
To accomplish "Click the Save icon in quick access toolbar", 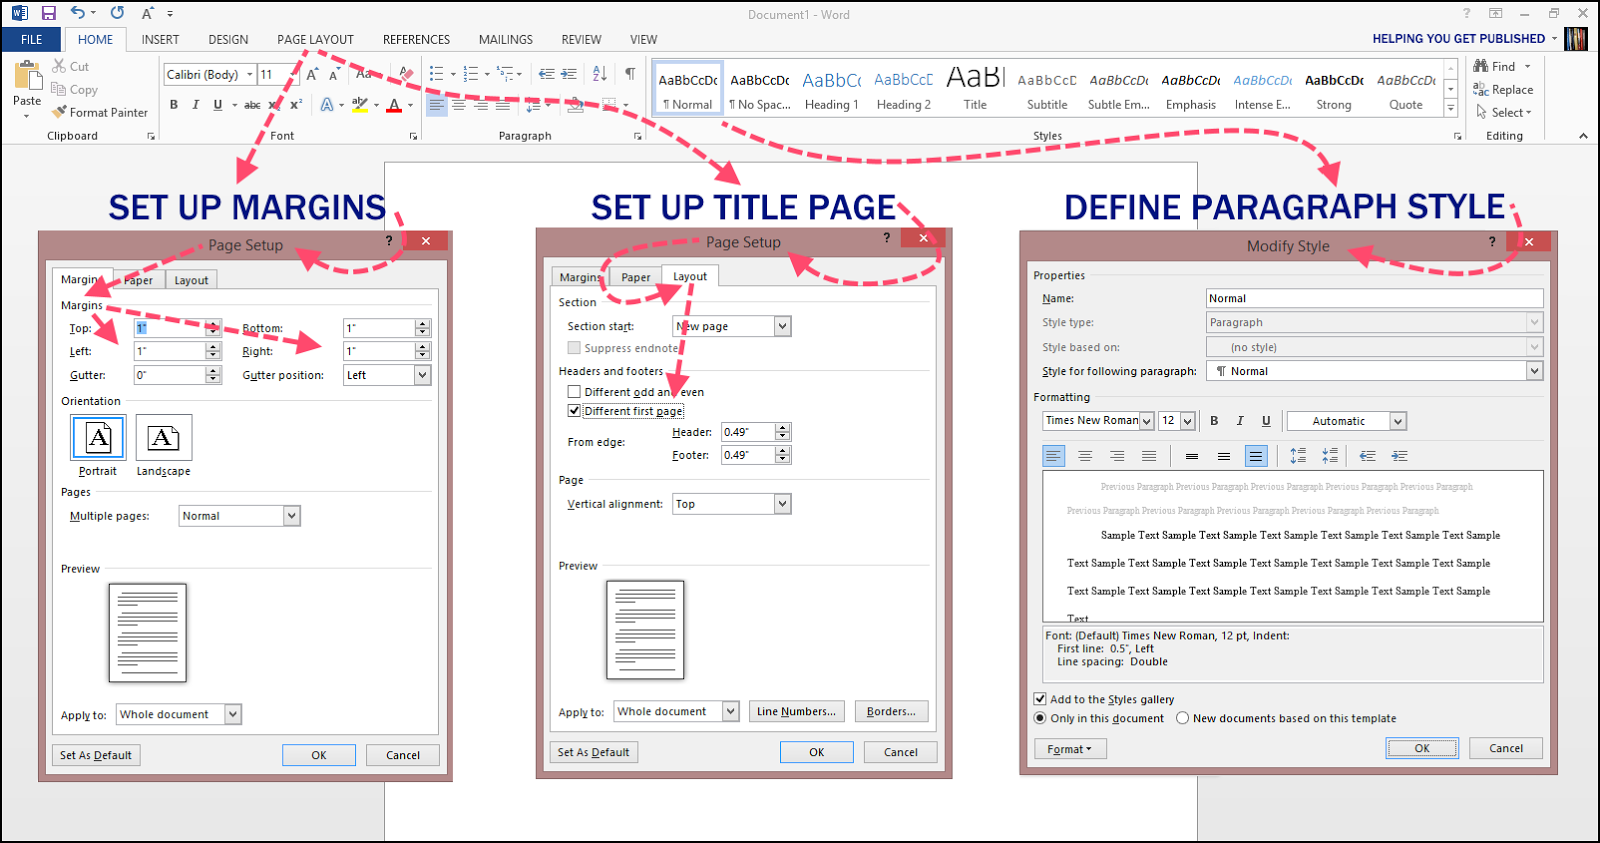I will point(48,13).
